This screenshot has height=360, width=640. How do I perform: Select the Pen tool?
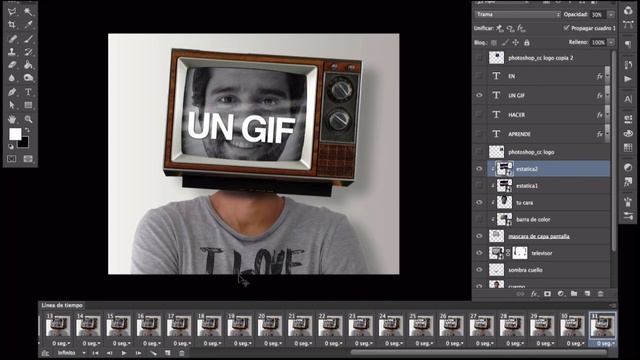coord(12,92)
